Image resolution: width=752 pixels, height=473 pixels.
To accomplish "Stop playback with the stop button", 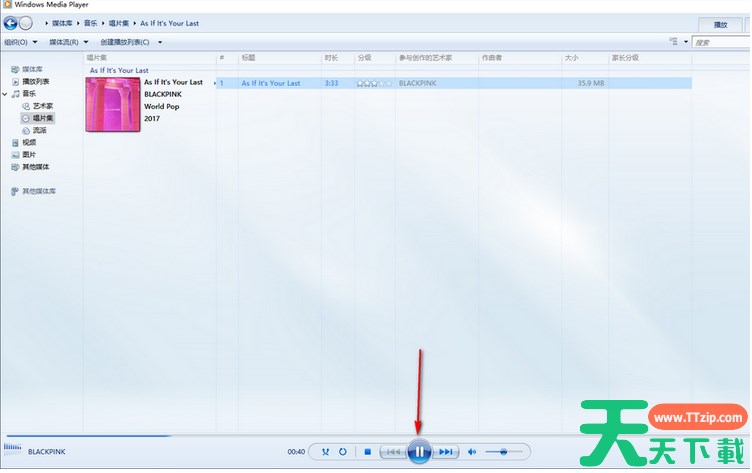I will [x=368, y=452].
